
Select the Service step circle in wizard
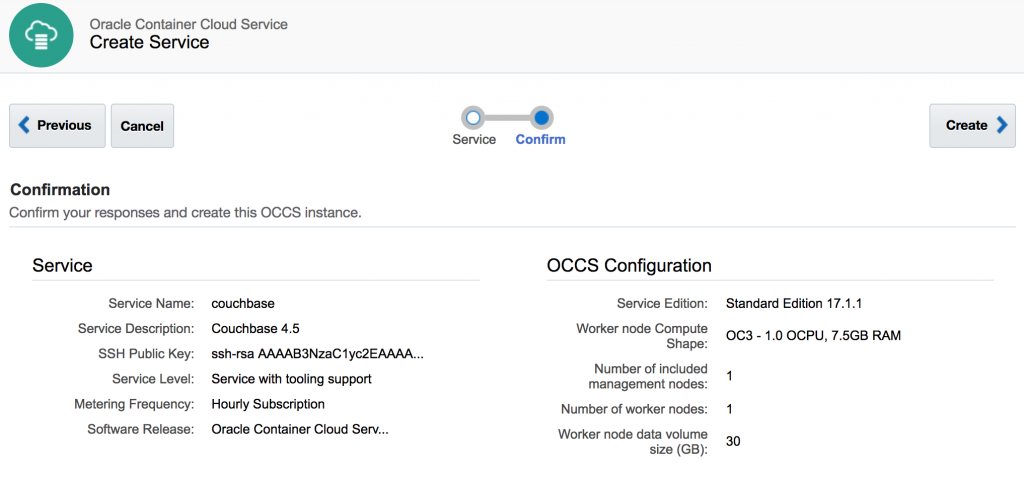473,117
